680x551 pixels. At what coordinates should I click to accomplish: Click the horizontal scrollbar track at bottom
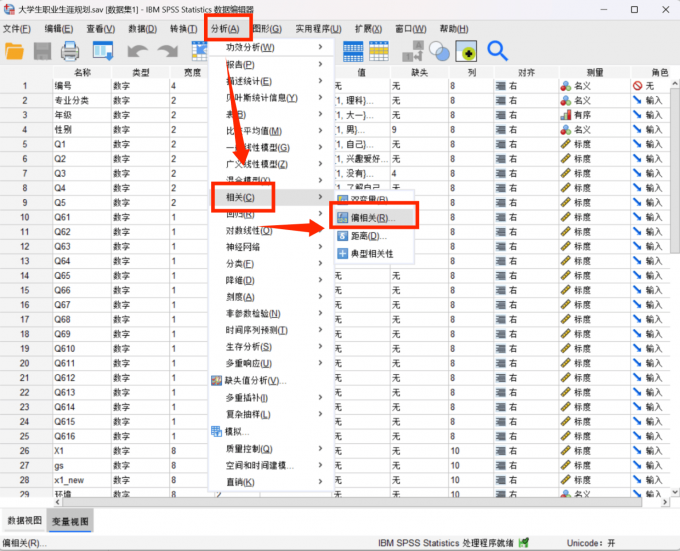click(352, 502)
